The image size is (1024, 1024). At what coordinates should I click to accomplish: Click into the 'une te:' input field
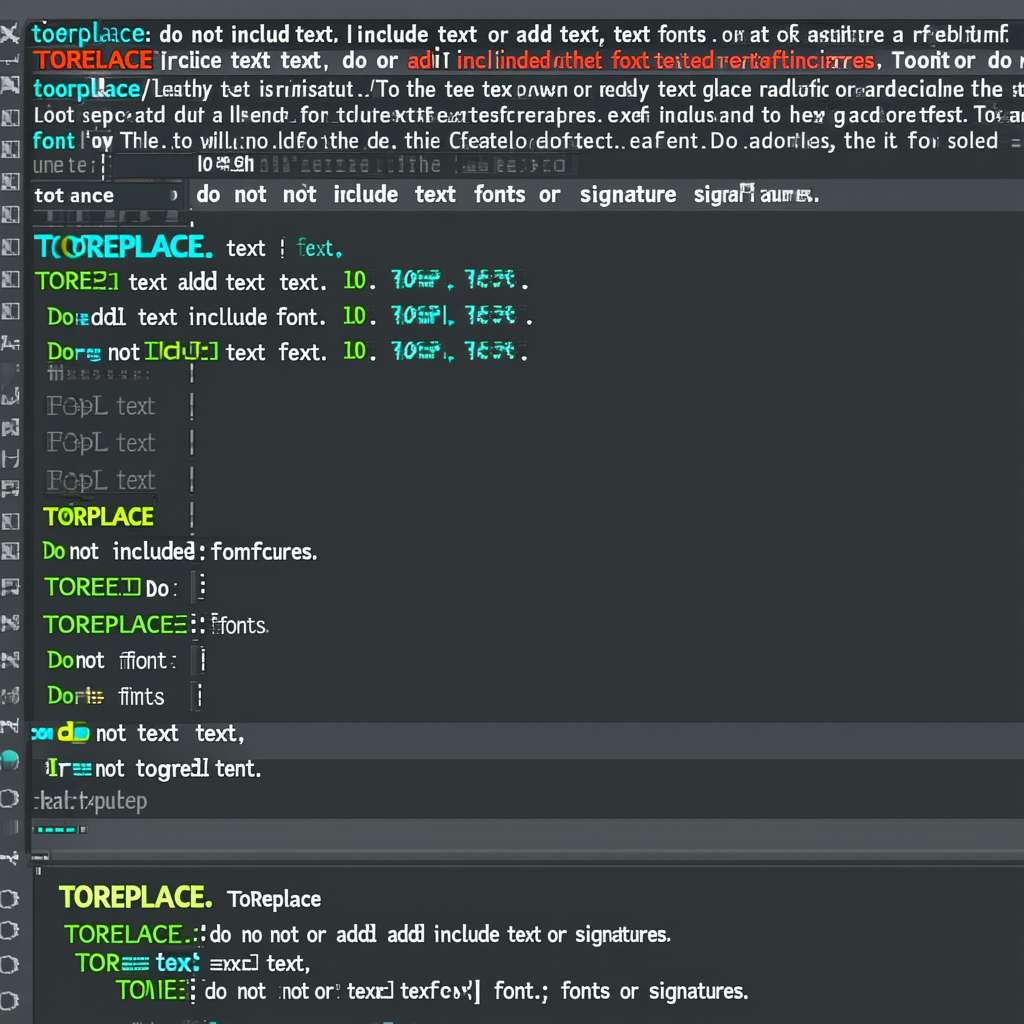(150, 166)
